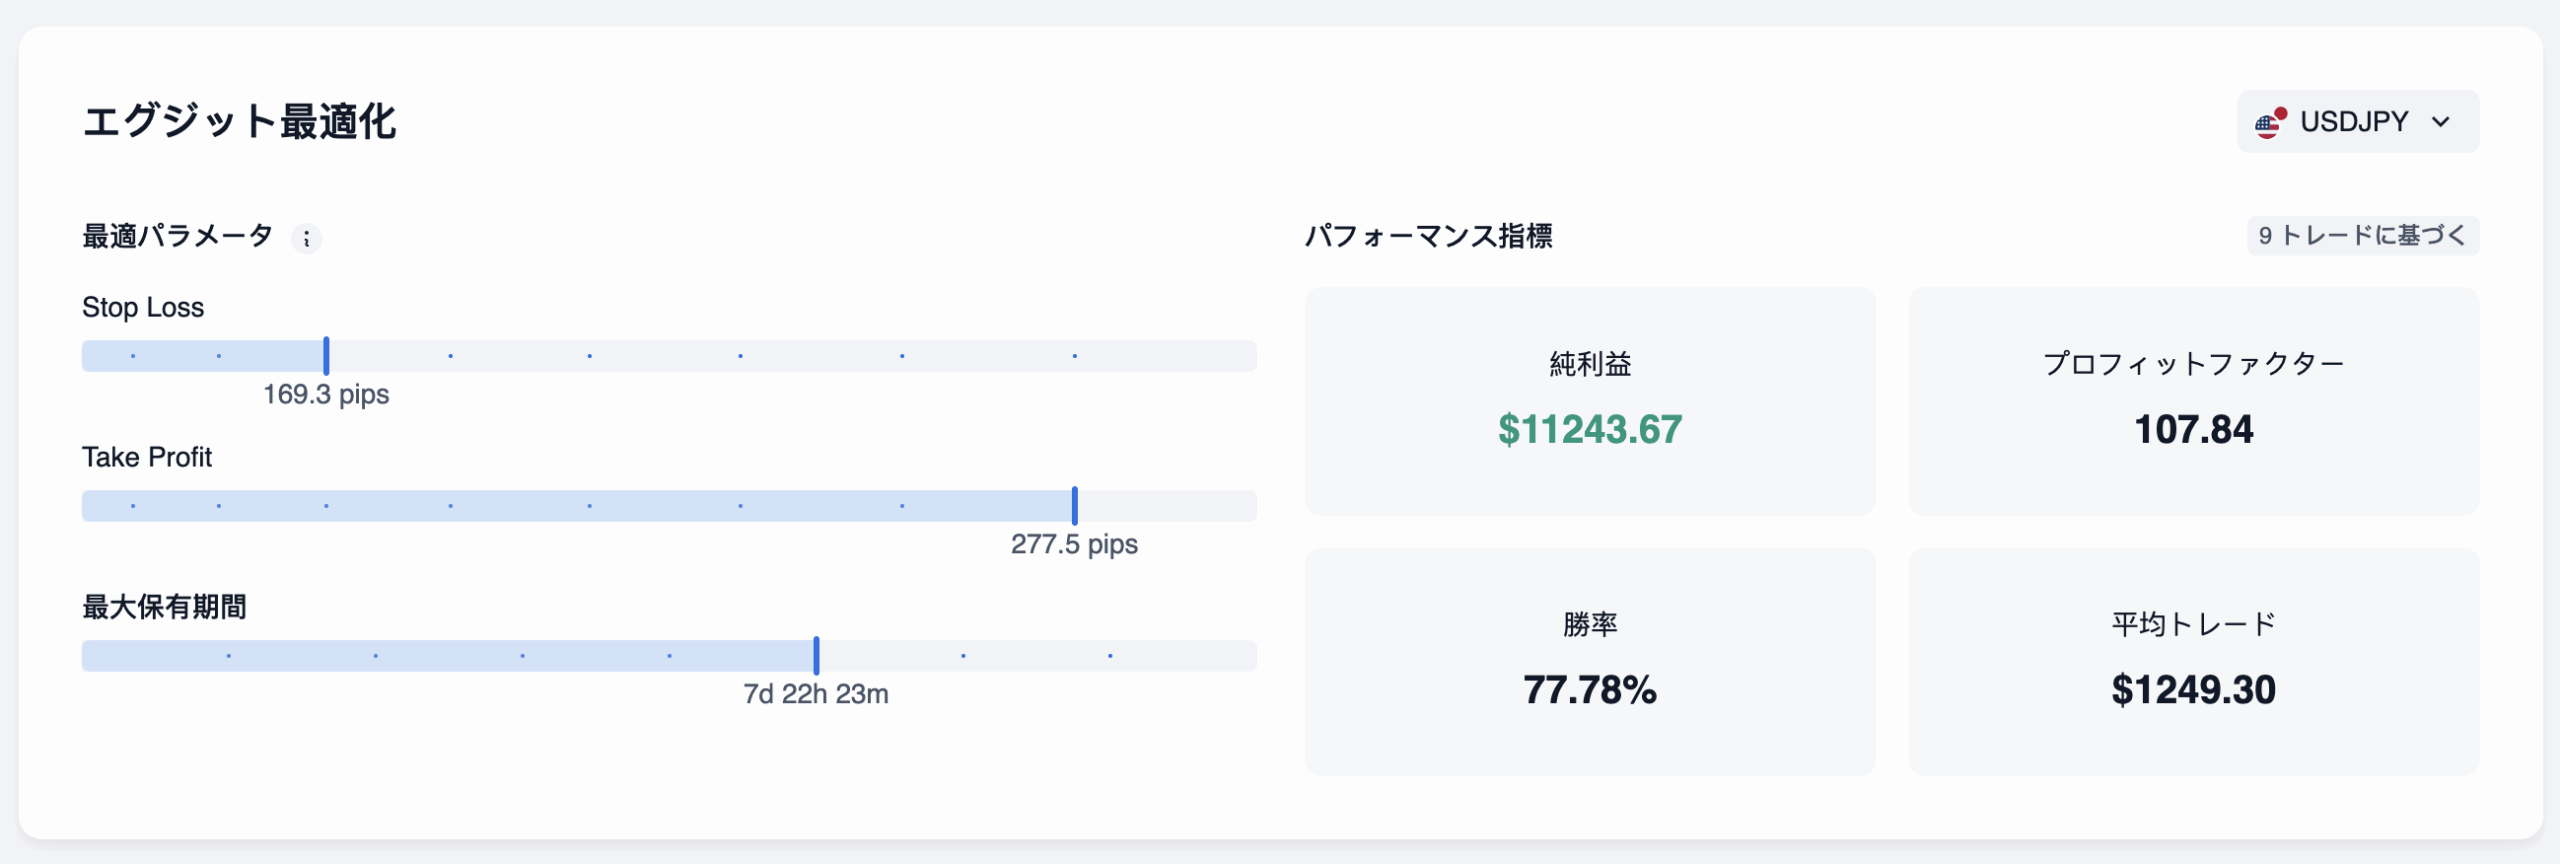Screen dimensions: 2560x864
Task: Click the 169.3 pips value label
Action: click(326, 395)
